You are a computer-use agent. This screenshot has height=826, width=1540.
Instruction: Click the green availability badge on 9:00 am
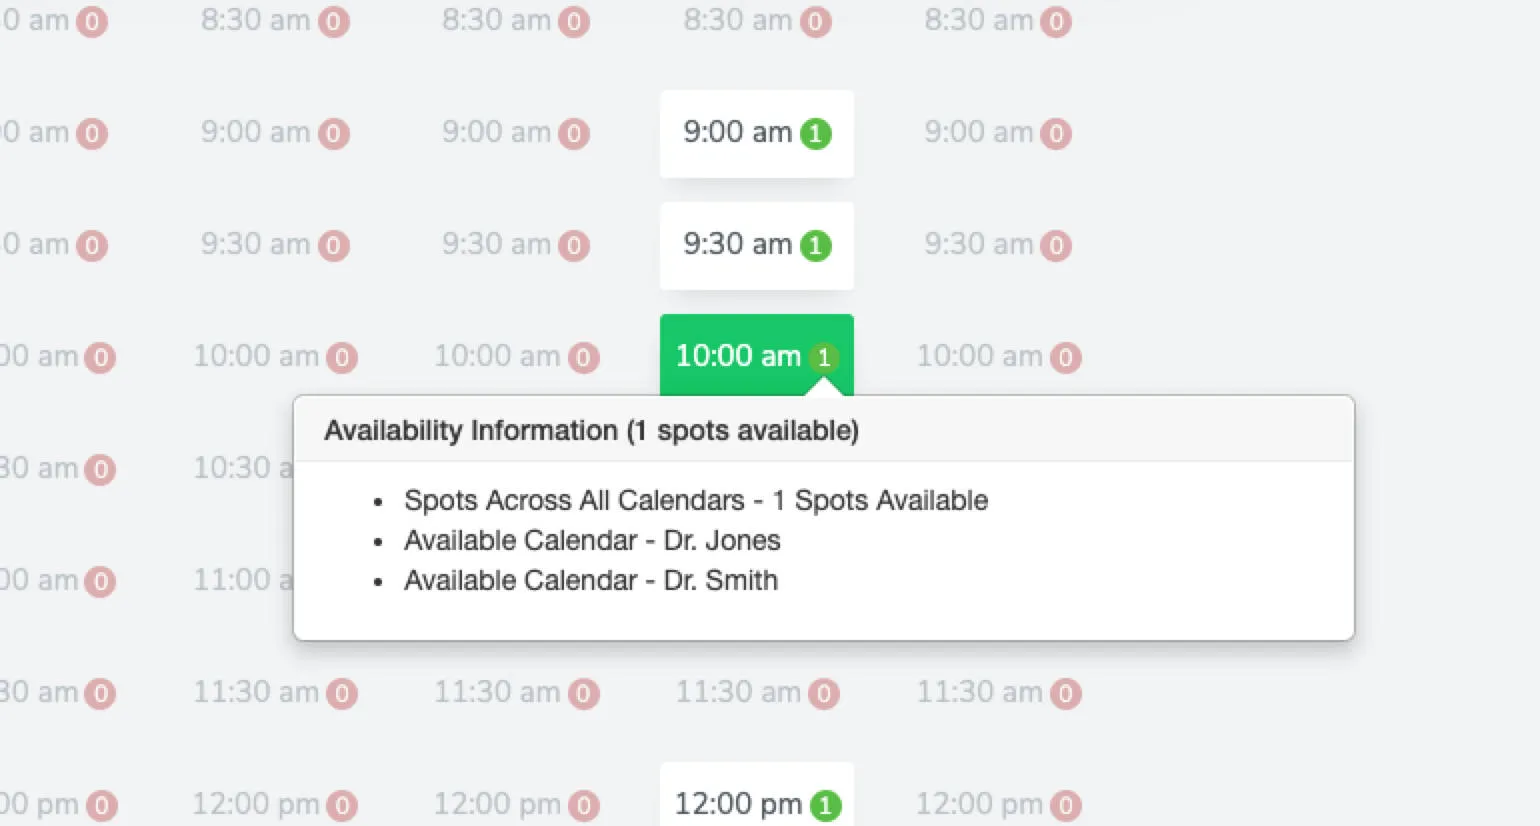(x=817, y=133)
